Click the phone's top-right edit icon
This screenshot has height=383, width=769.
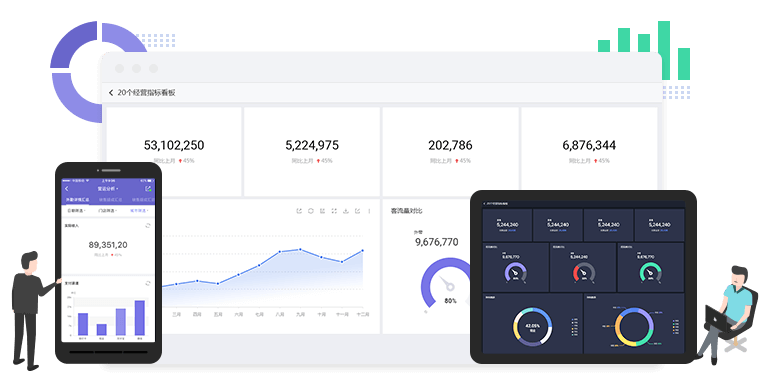coord(148,189)
